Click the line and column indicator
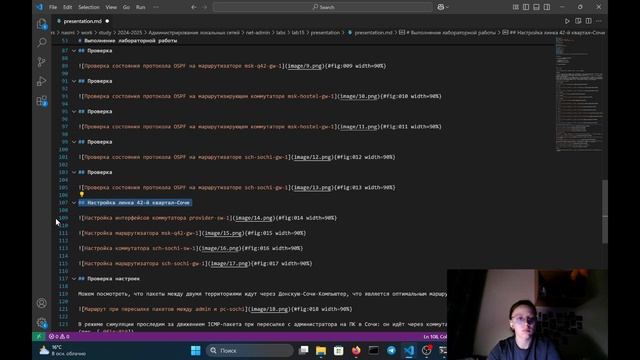 435,337
